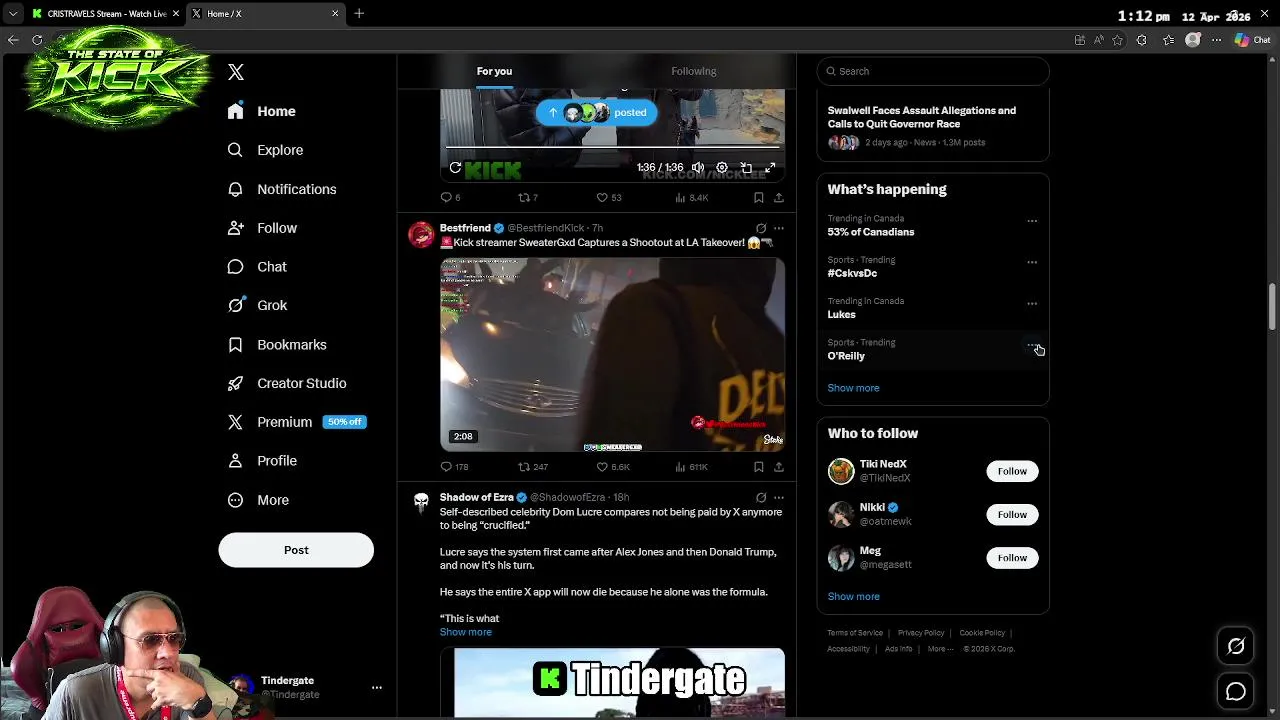Bookmark Bestfriend's shootout post
Image resolution: width=1280 pixels, height=720 pixels.
tap(759, 467)
